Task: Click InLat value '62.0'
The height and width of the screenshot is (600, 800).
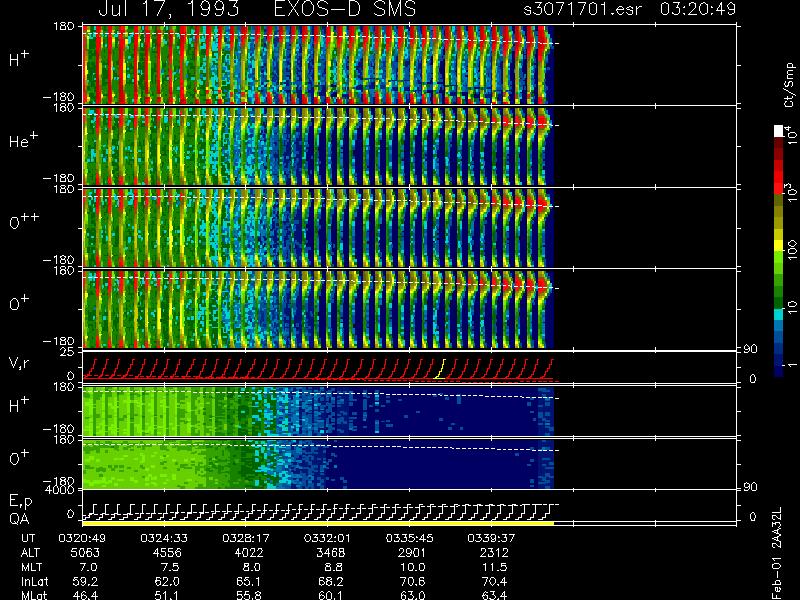Action: [x=167, y=581]
